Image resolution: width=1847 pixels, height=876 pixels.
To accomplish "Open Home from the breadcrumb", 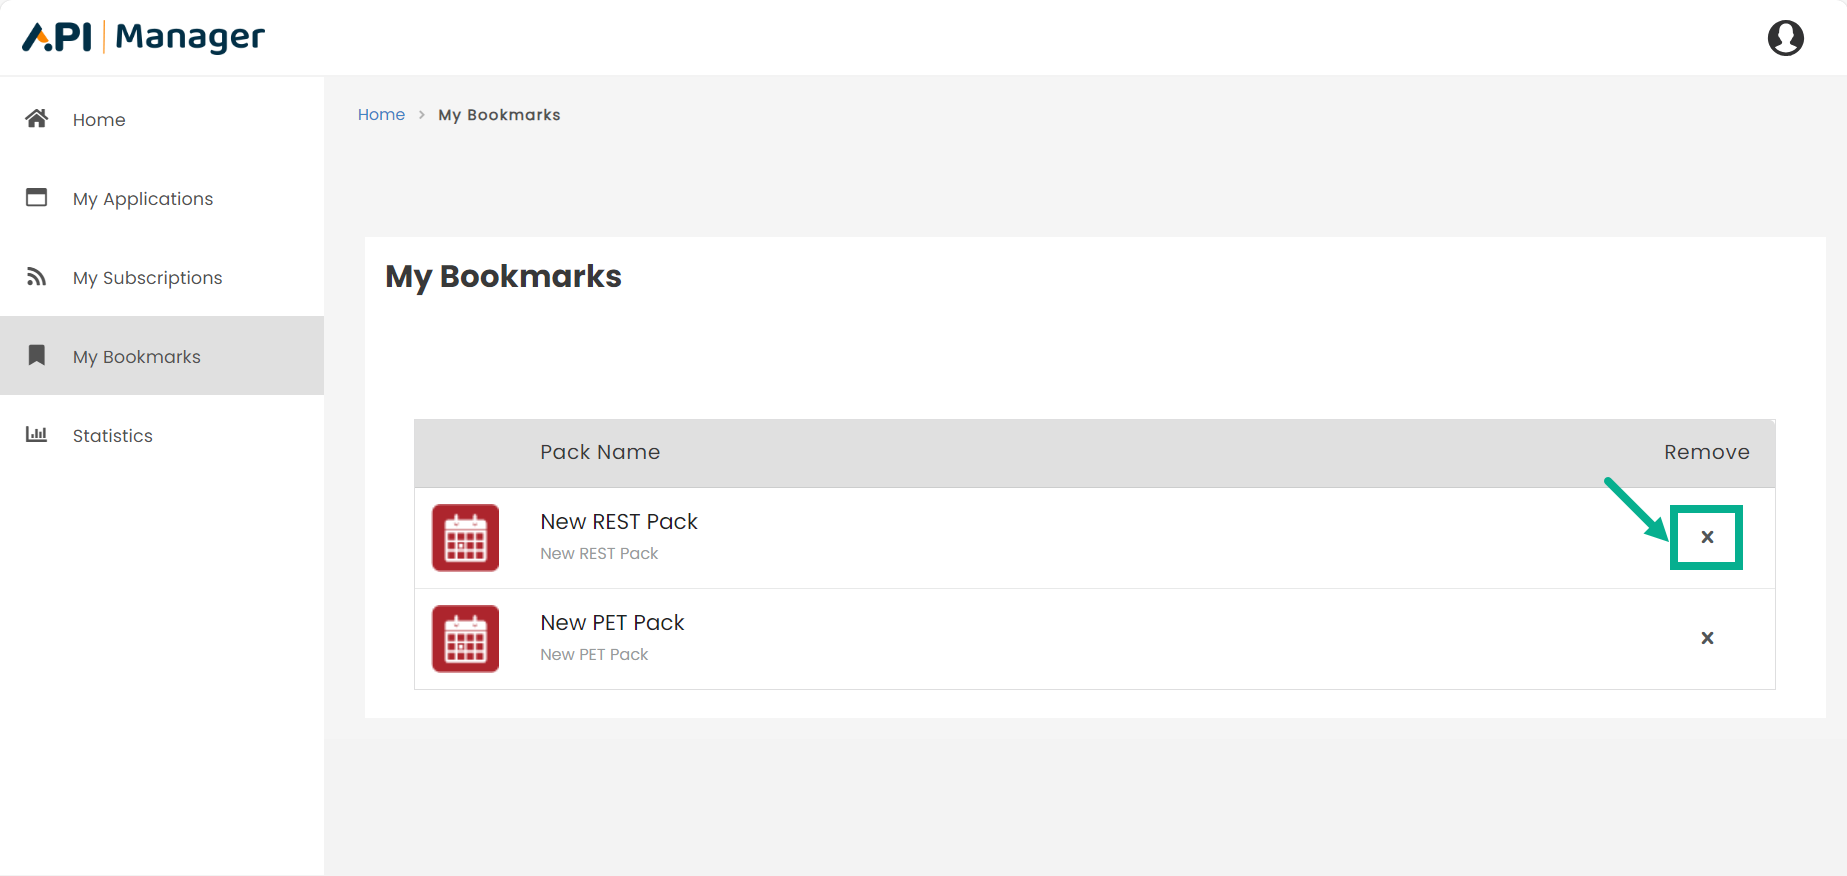I will (381, 114).
